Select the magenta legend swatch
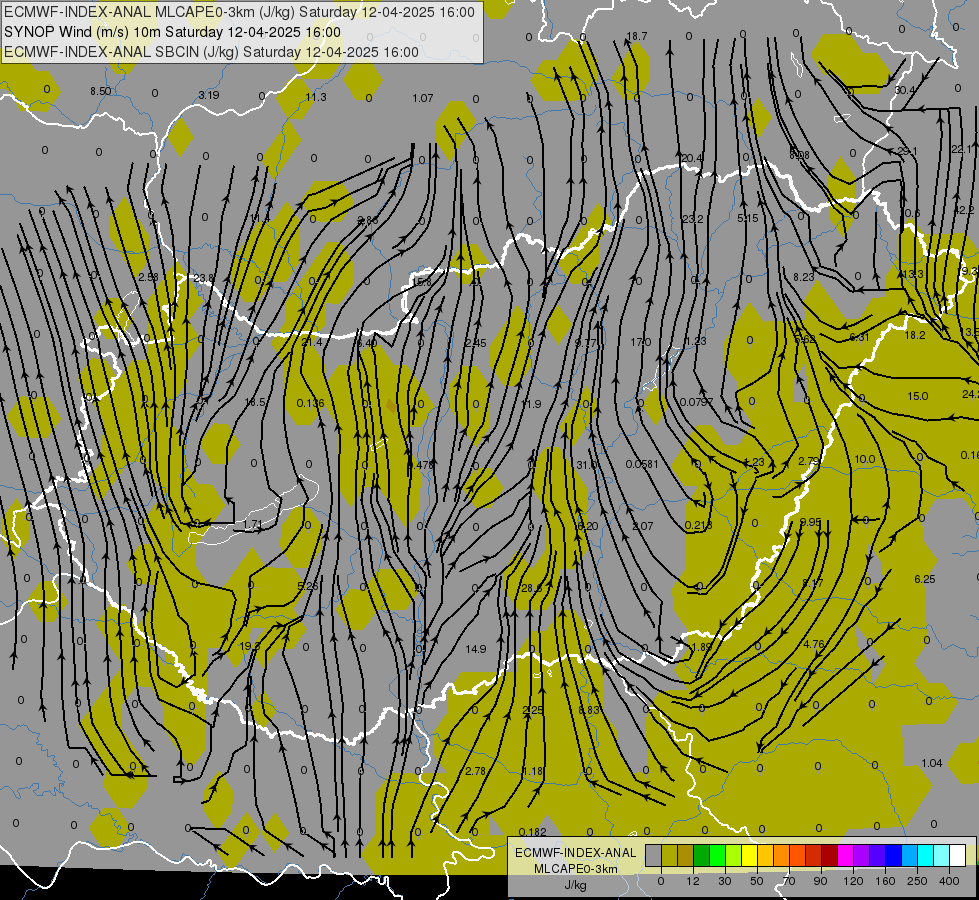 [845, 856]
